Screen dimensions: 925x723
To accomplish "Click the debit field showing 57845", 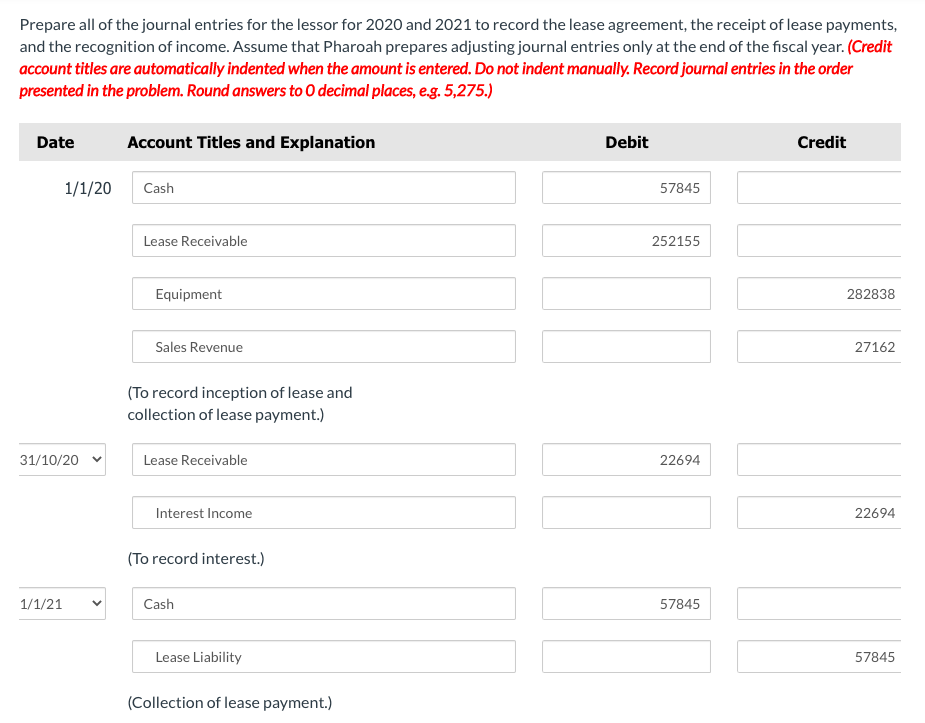I will tap(625, 187).
